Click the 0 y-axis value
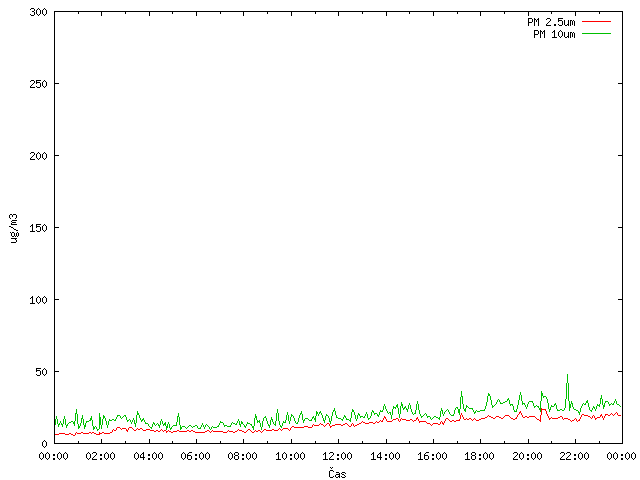Image resolution: width=640 pixels, height=480 pixels. point(44,444)
